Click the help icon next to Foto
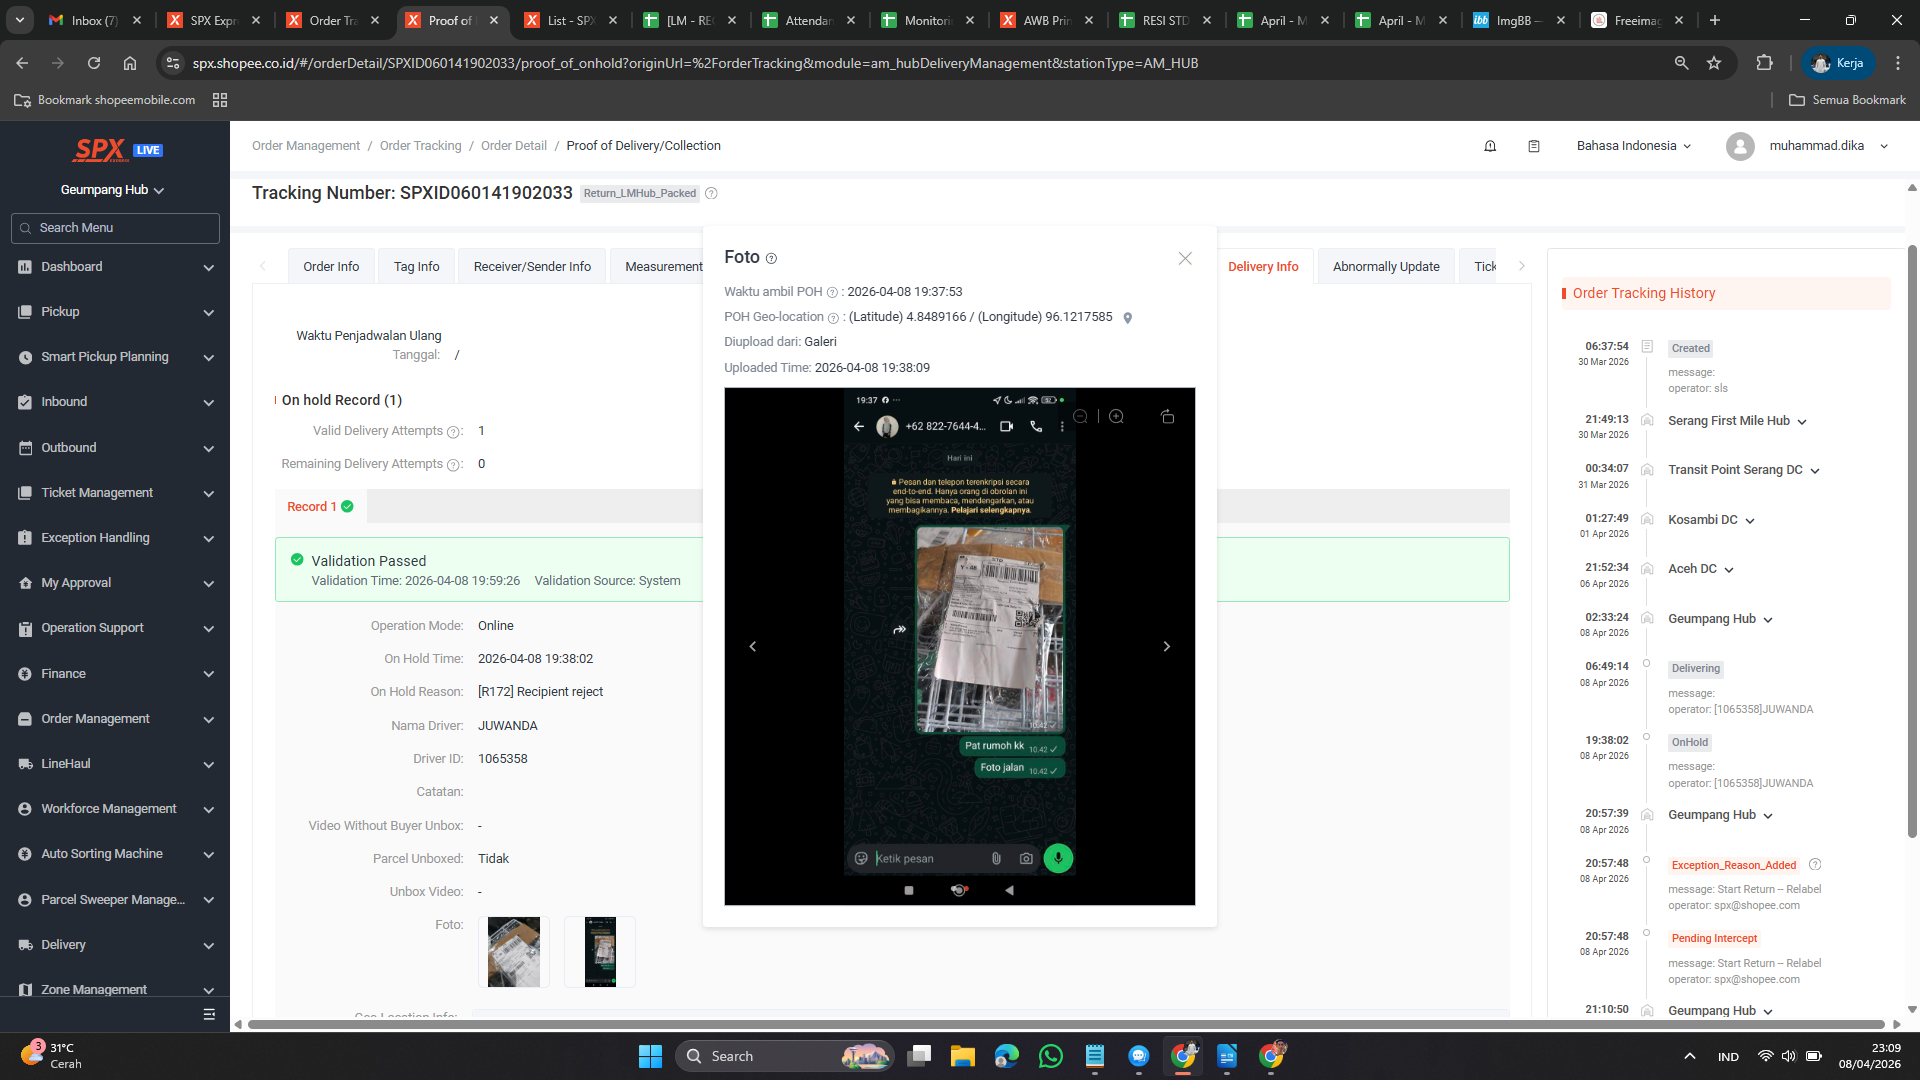This screenshot has height=1080, width=1920. [771, 259]
